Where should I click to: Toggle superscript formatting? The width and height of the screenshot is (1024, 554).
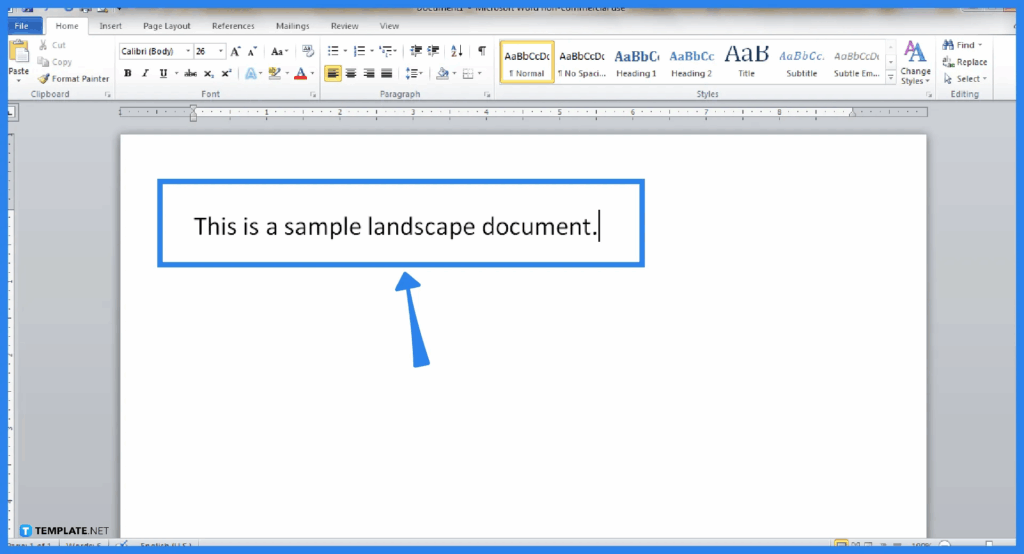point(226,73)
